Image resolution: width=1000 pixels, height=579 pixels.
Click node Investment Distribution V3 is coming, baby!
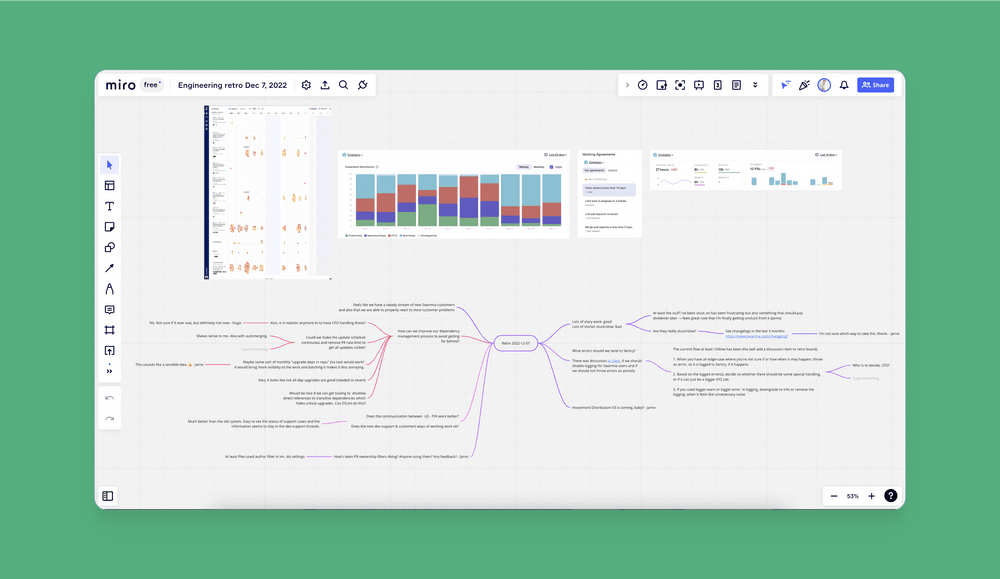[614, 407]
